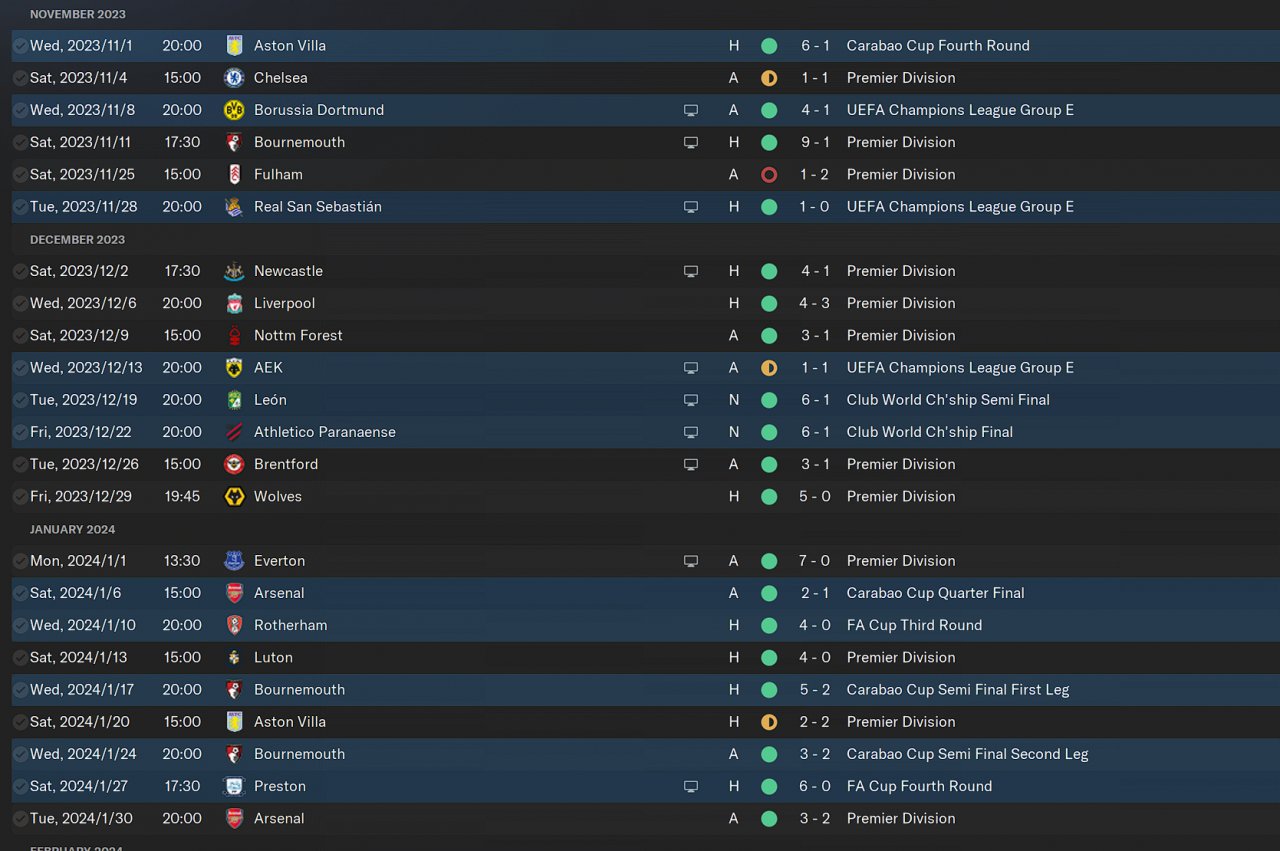This screenshot has height=851, width=1280.
Task: Click the red loss indicator for Fulham
Action: tap(769, 174)
